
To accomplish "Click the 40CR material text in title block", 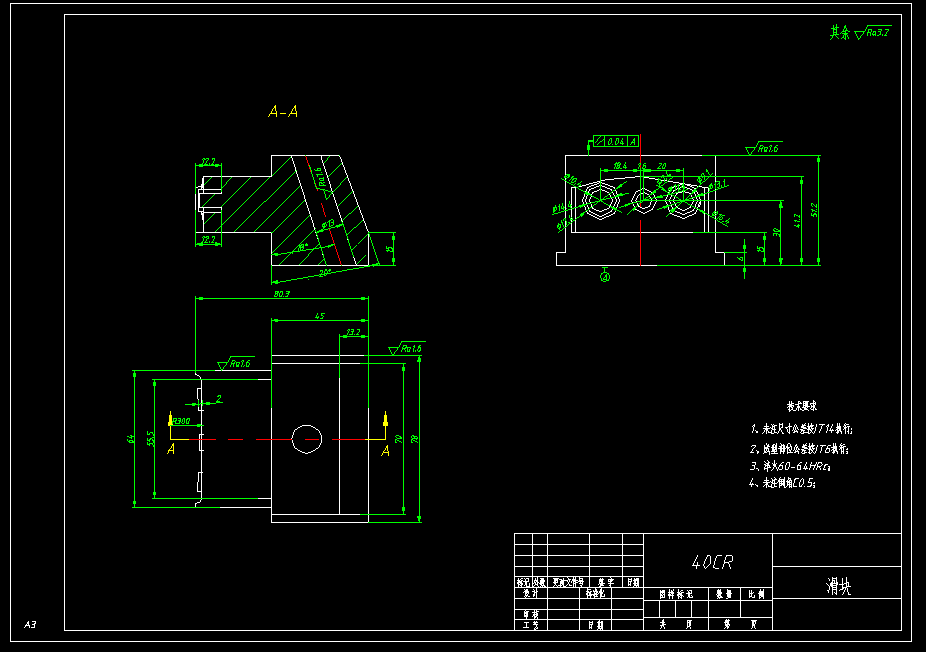I will tap(712, 562).
